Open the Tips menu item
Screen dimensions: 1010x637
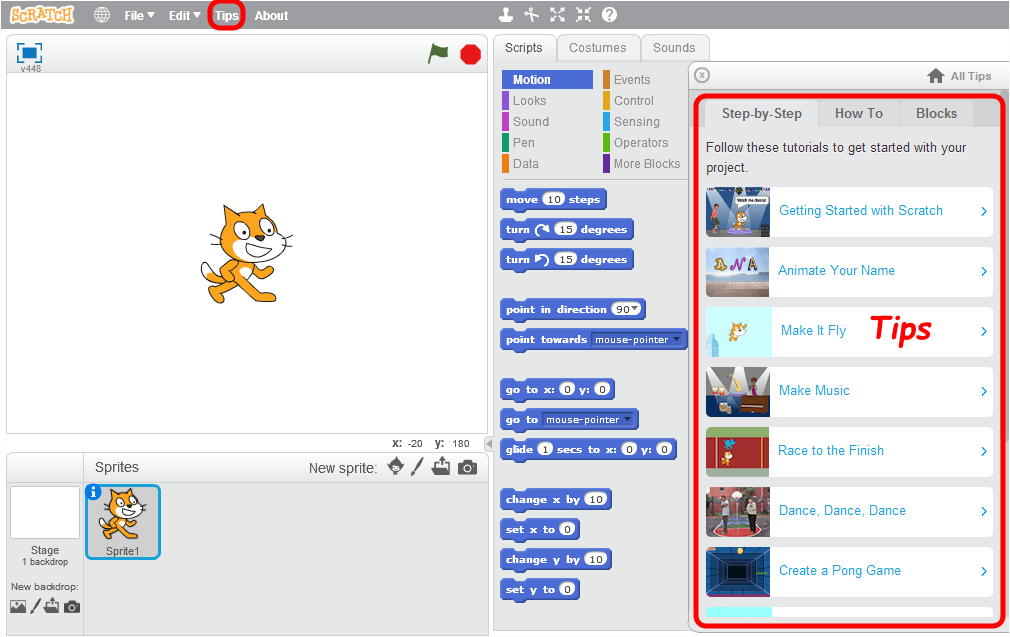[x=227, y=15]
